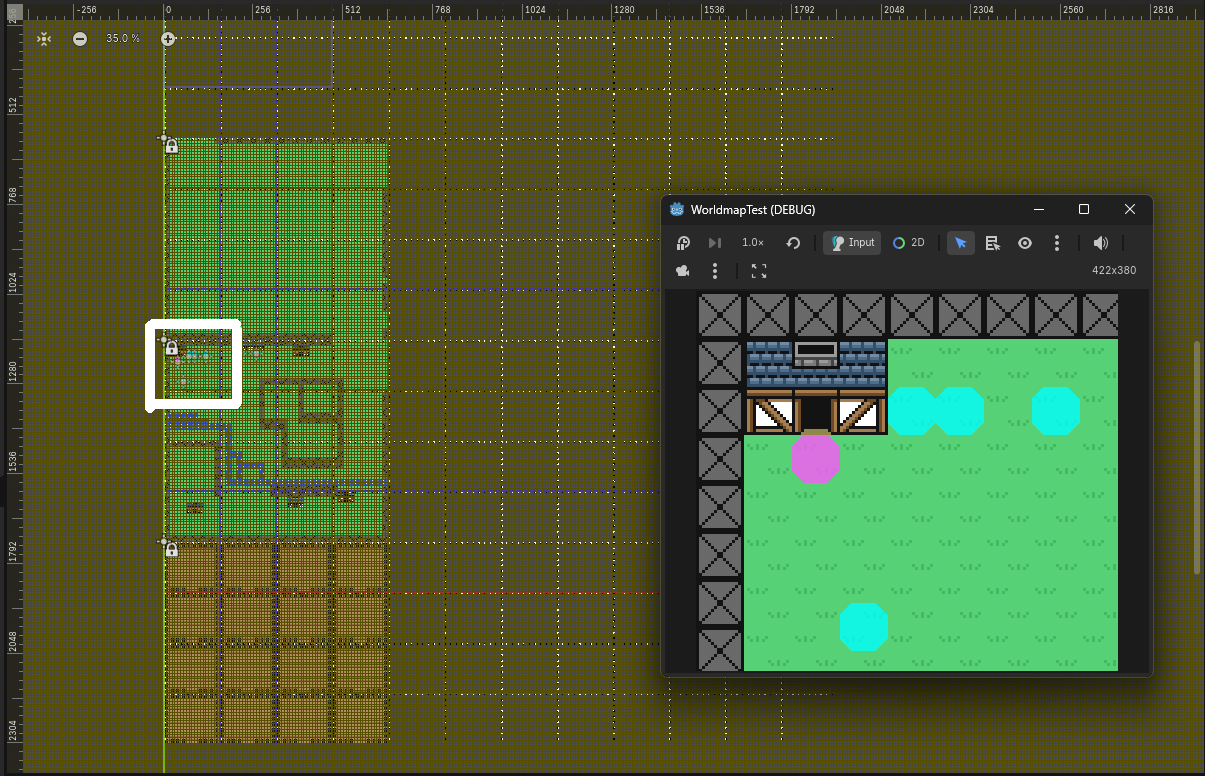This screenshot has width=1205, height=776.
Task: Click the suspend/pause game icon
Action: click(683, 243)
